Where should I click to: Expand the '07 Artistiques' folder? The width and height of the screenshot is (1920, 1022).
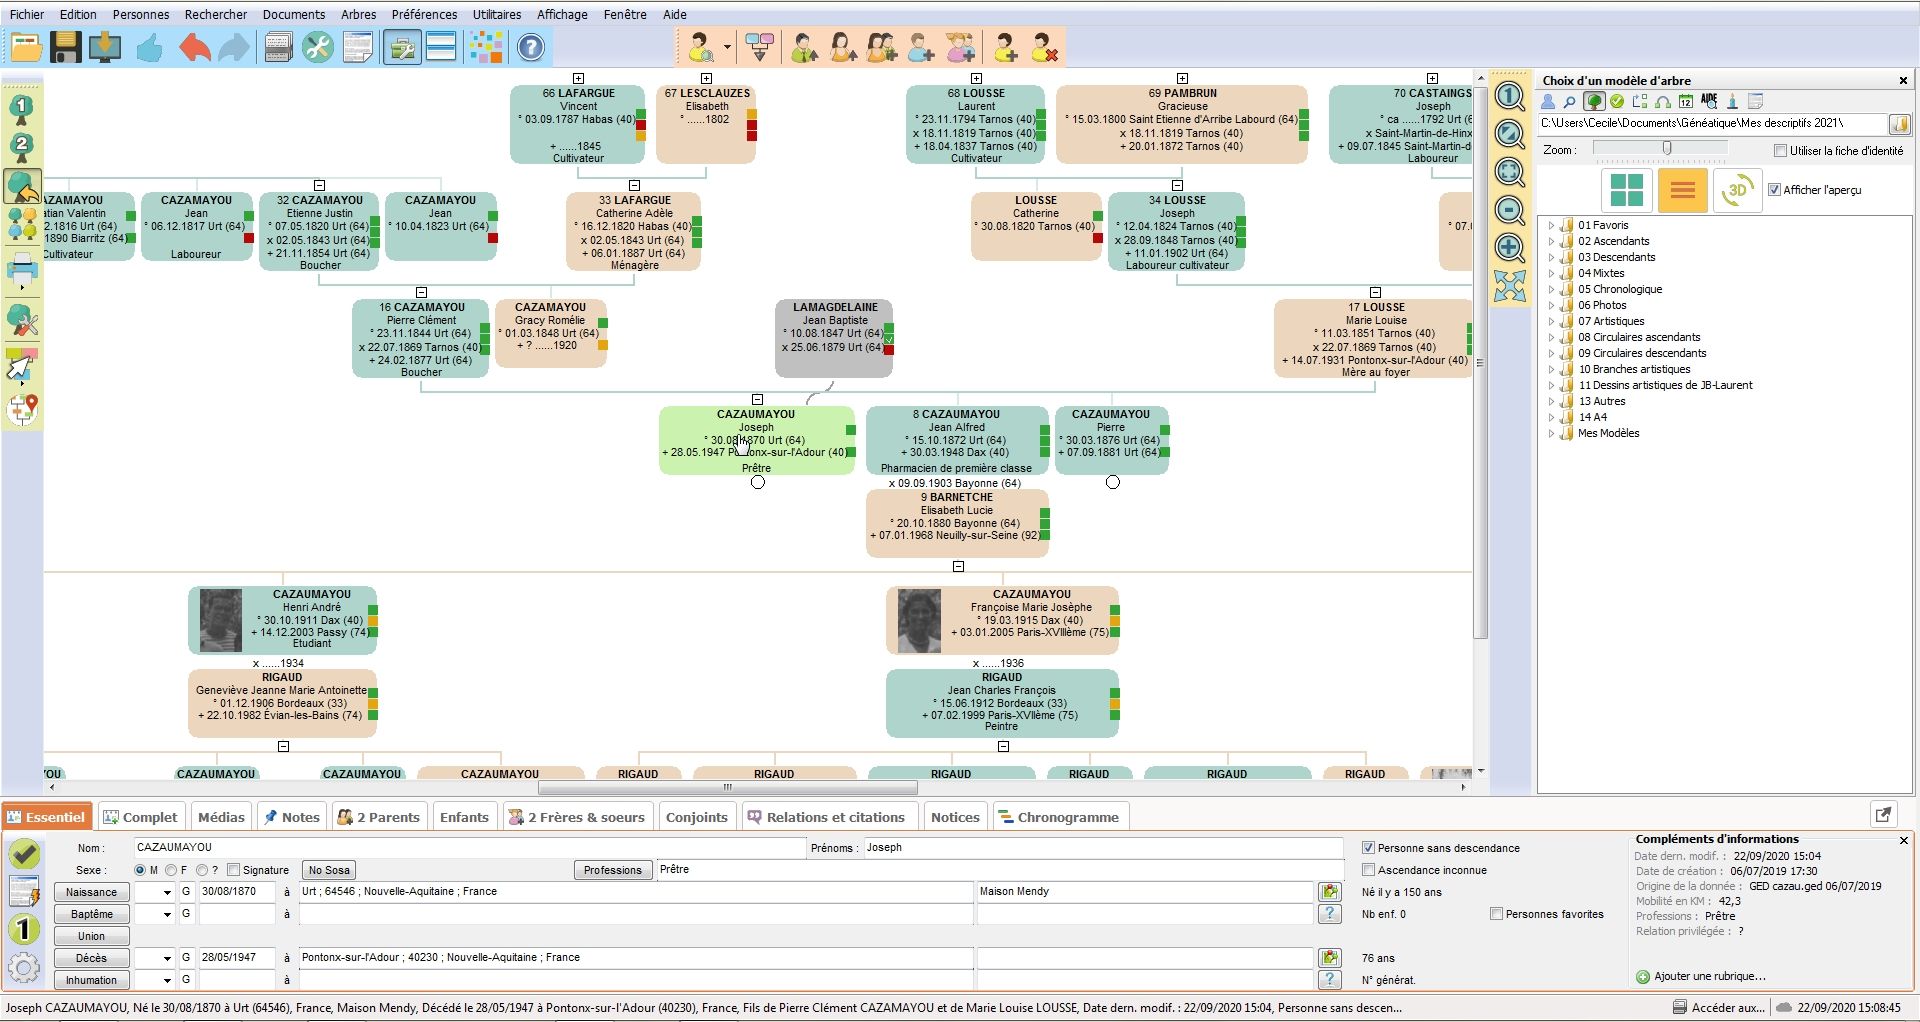click(1551, 321)
